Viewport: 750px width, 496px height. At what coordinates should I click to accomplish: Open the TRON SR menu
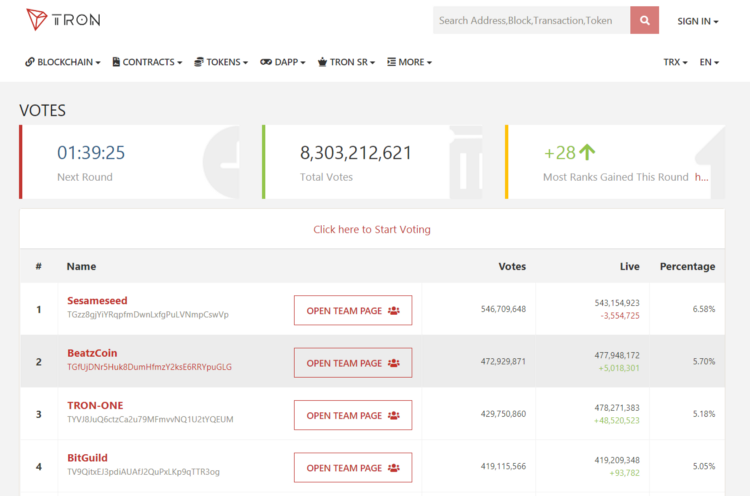coord(346,62)
